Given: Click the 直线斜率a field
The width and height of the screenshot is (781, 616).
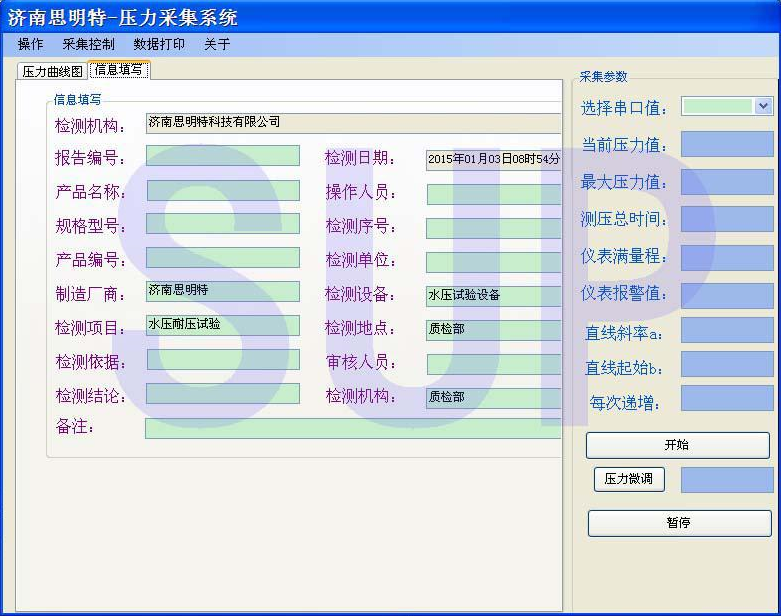Looking at the screenshot, I should (727, 330).
